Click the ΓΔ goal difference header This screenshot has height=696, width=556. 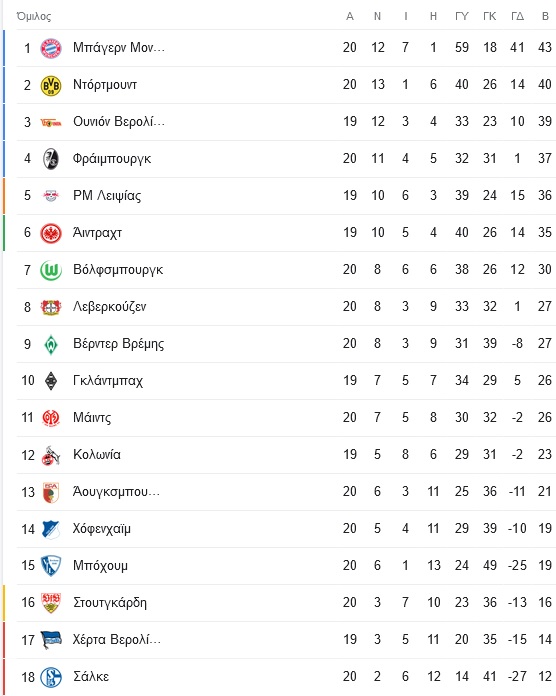pos(517,16)
